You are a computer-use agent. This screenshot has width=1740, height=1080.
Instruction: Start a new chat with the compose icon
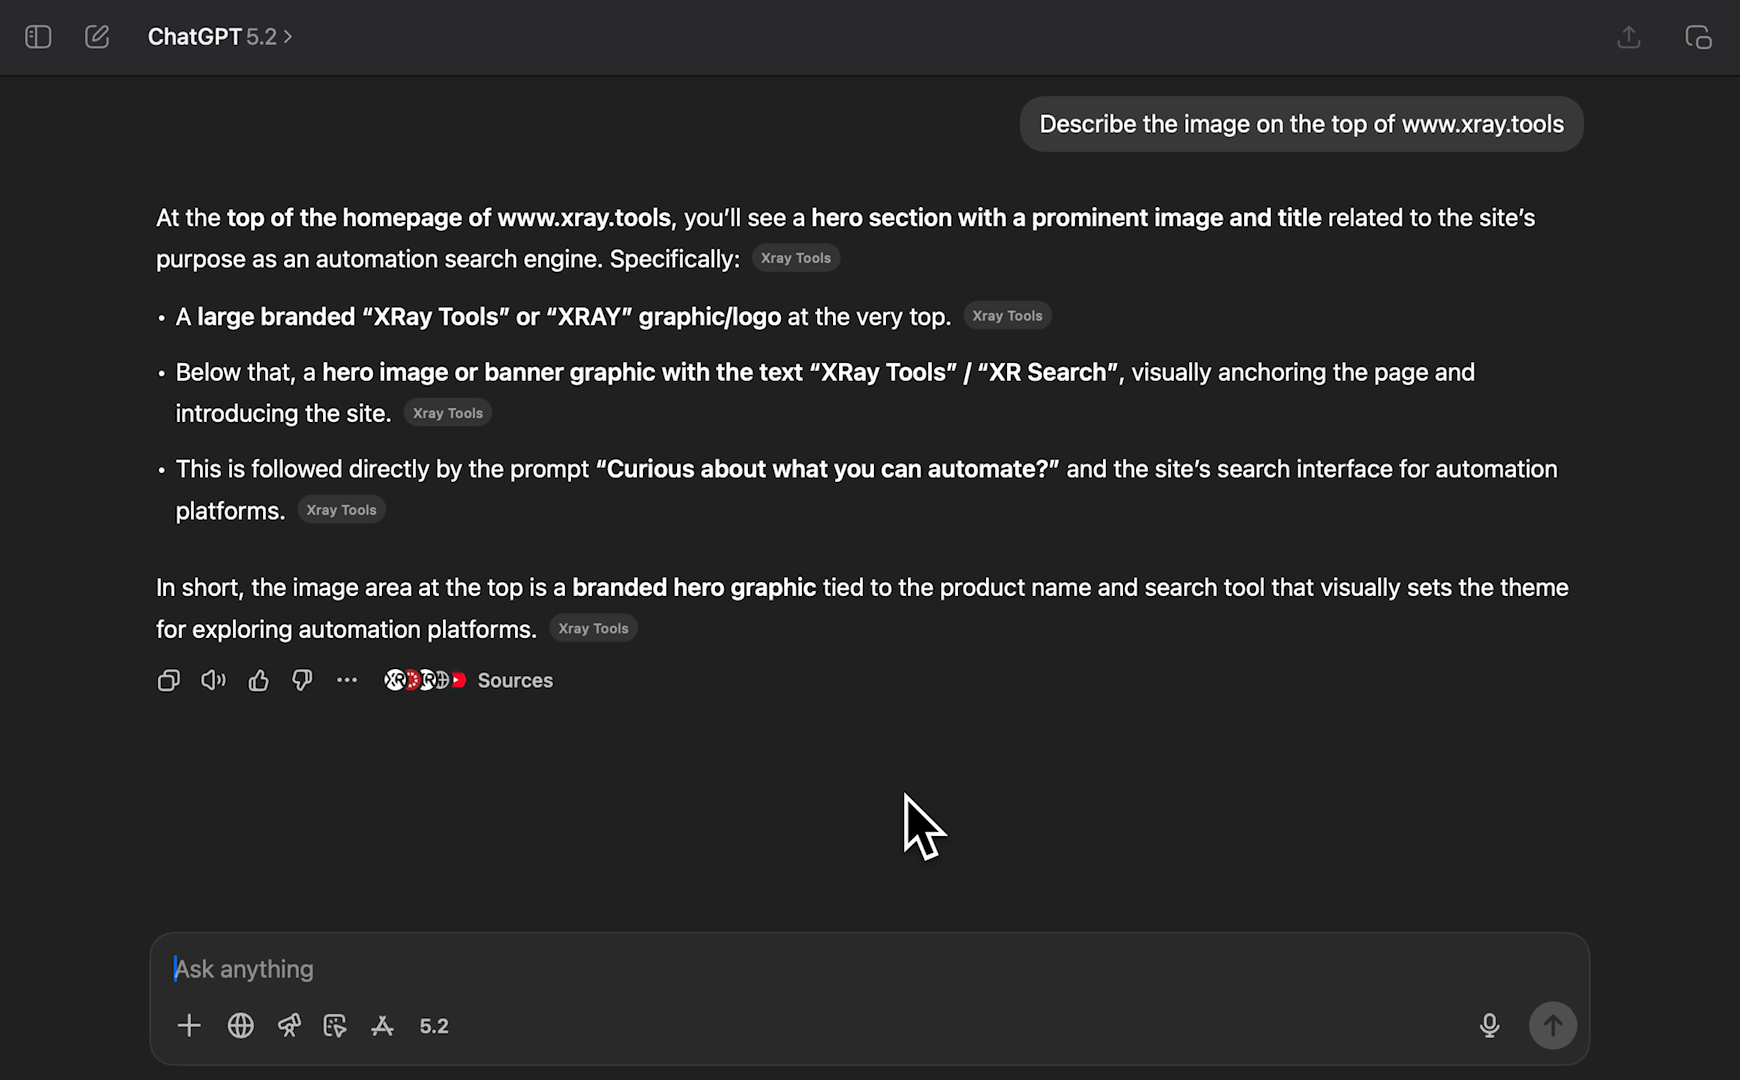[x=97, y=36]
